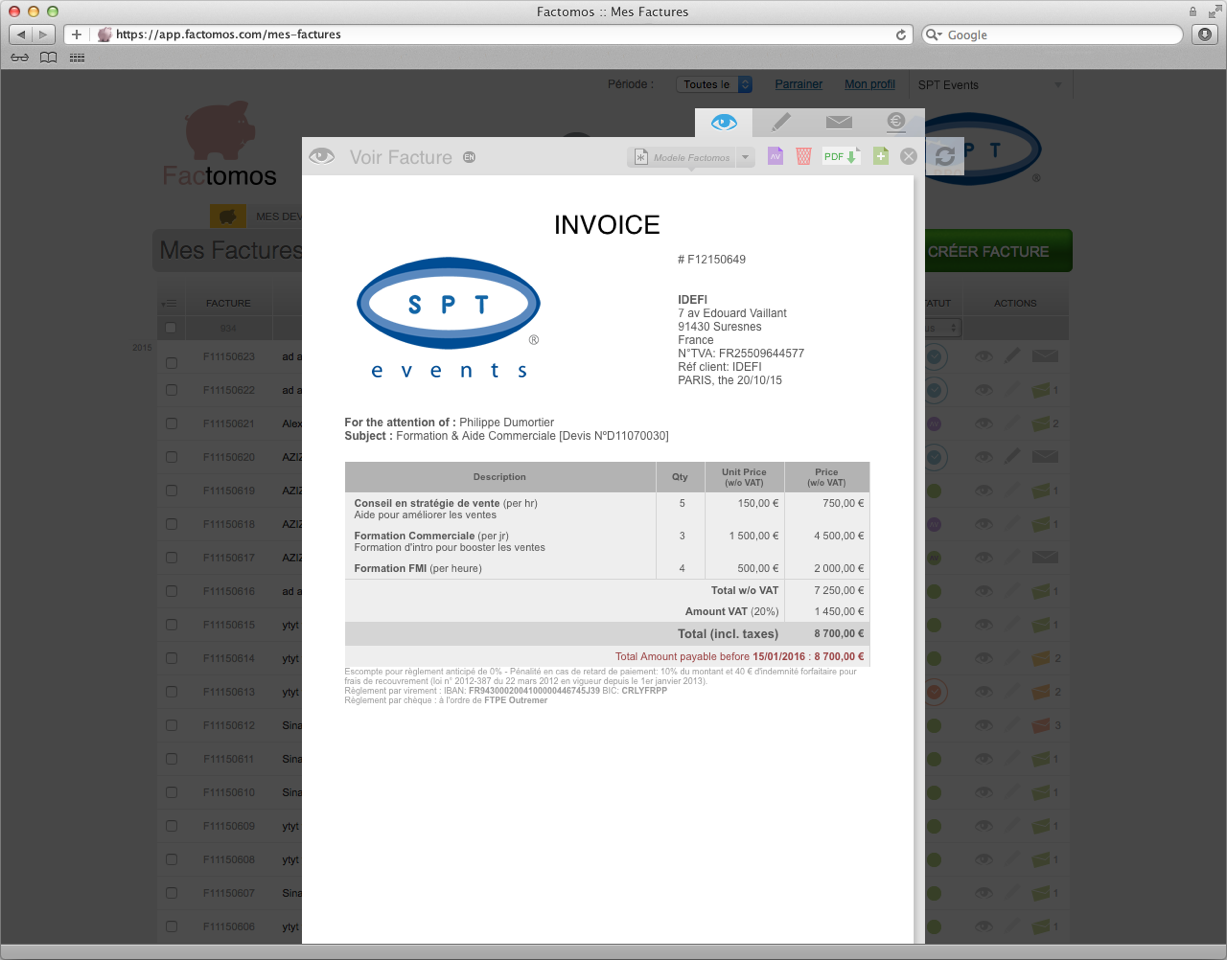
Task: Send invoice F11150620 with its envelope icon
Action: (x=1045, y=457)
